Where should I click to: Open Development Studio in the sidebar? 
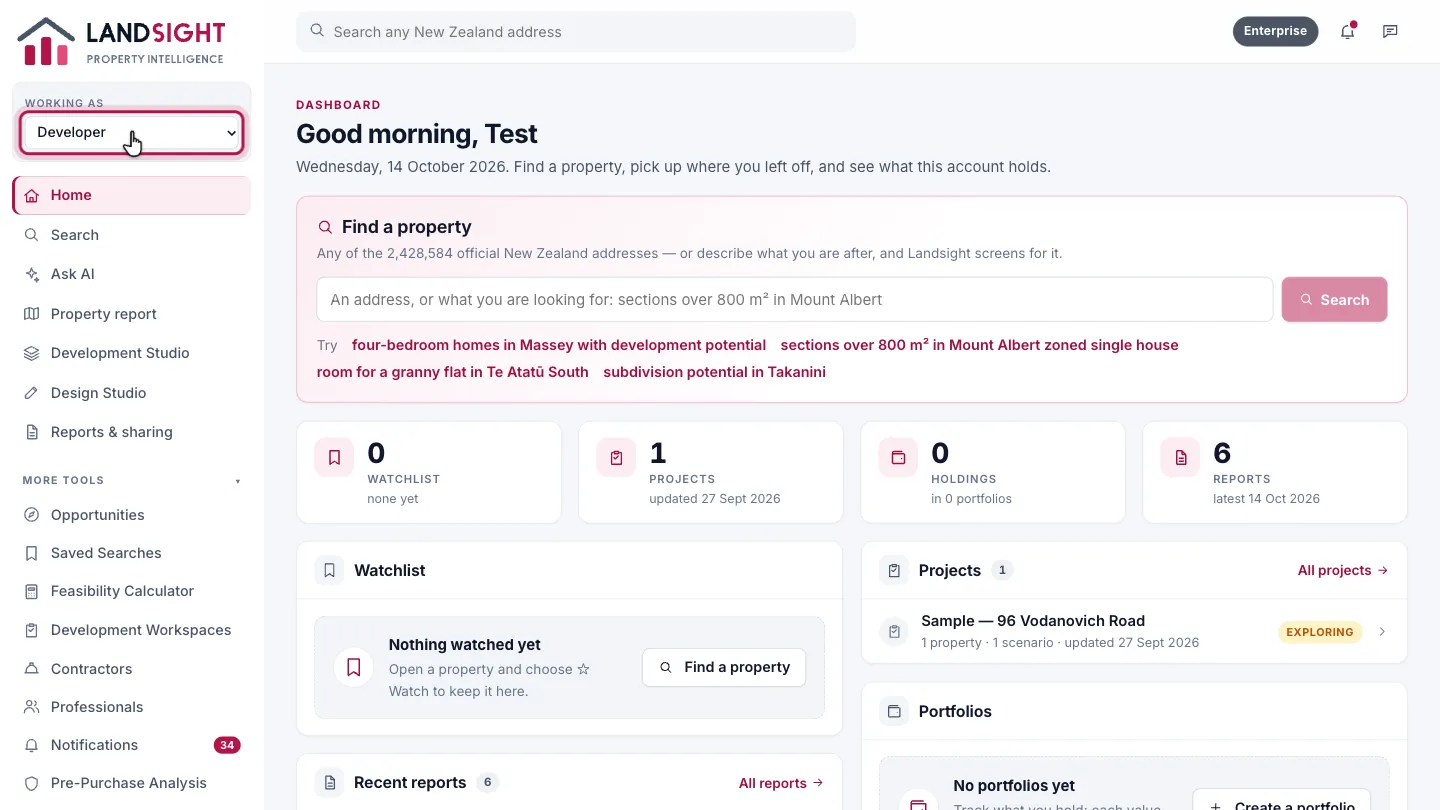[132, 353]
